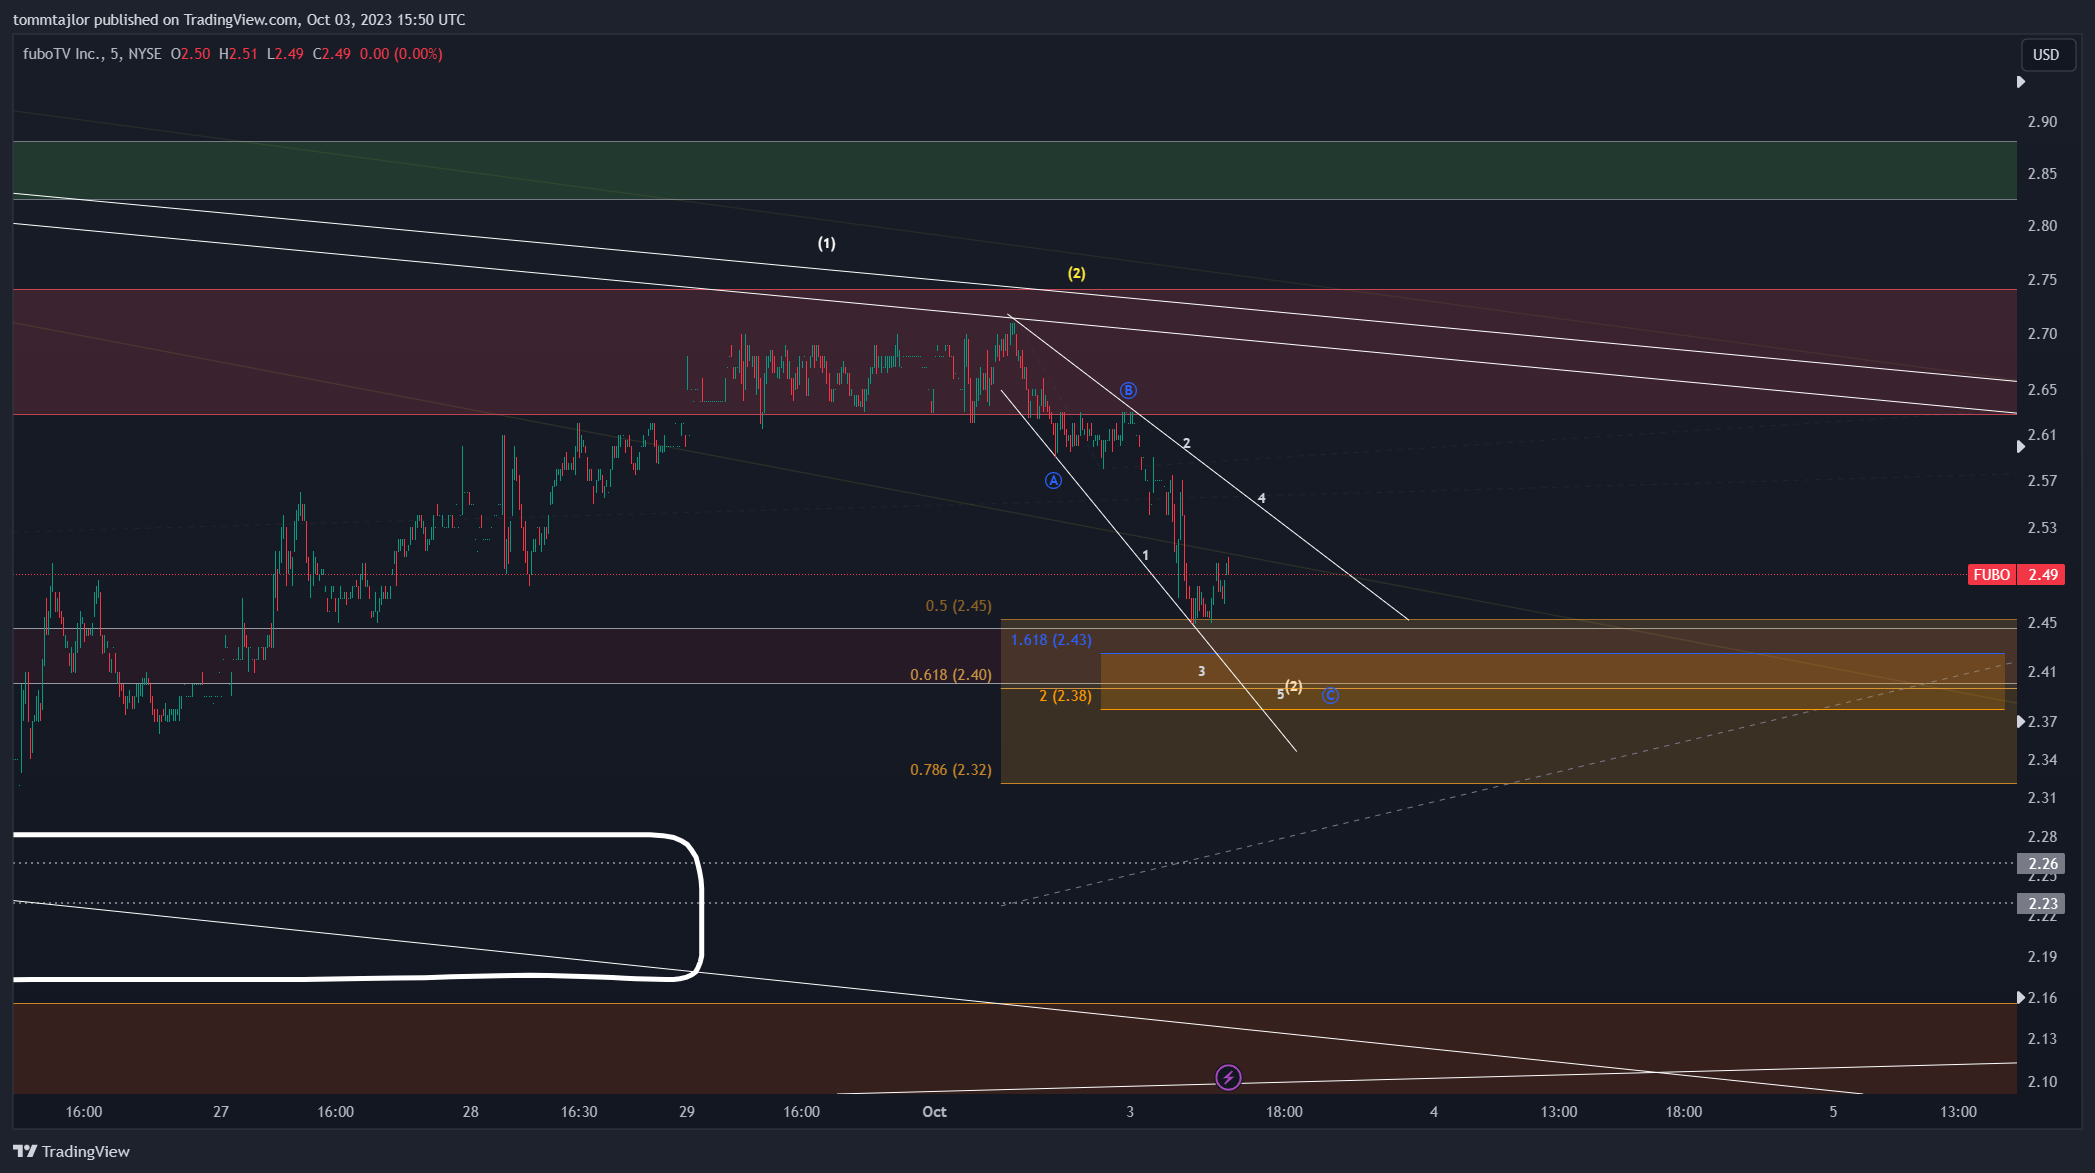
Task: Click the 16:30 time axis label
Action: [x=579, y=1112]
